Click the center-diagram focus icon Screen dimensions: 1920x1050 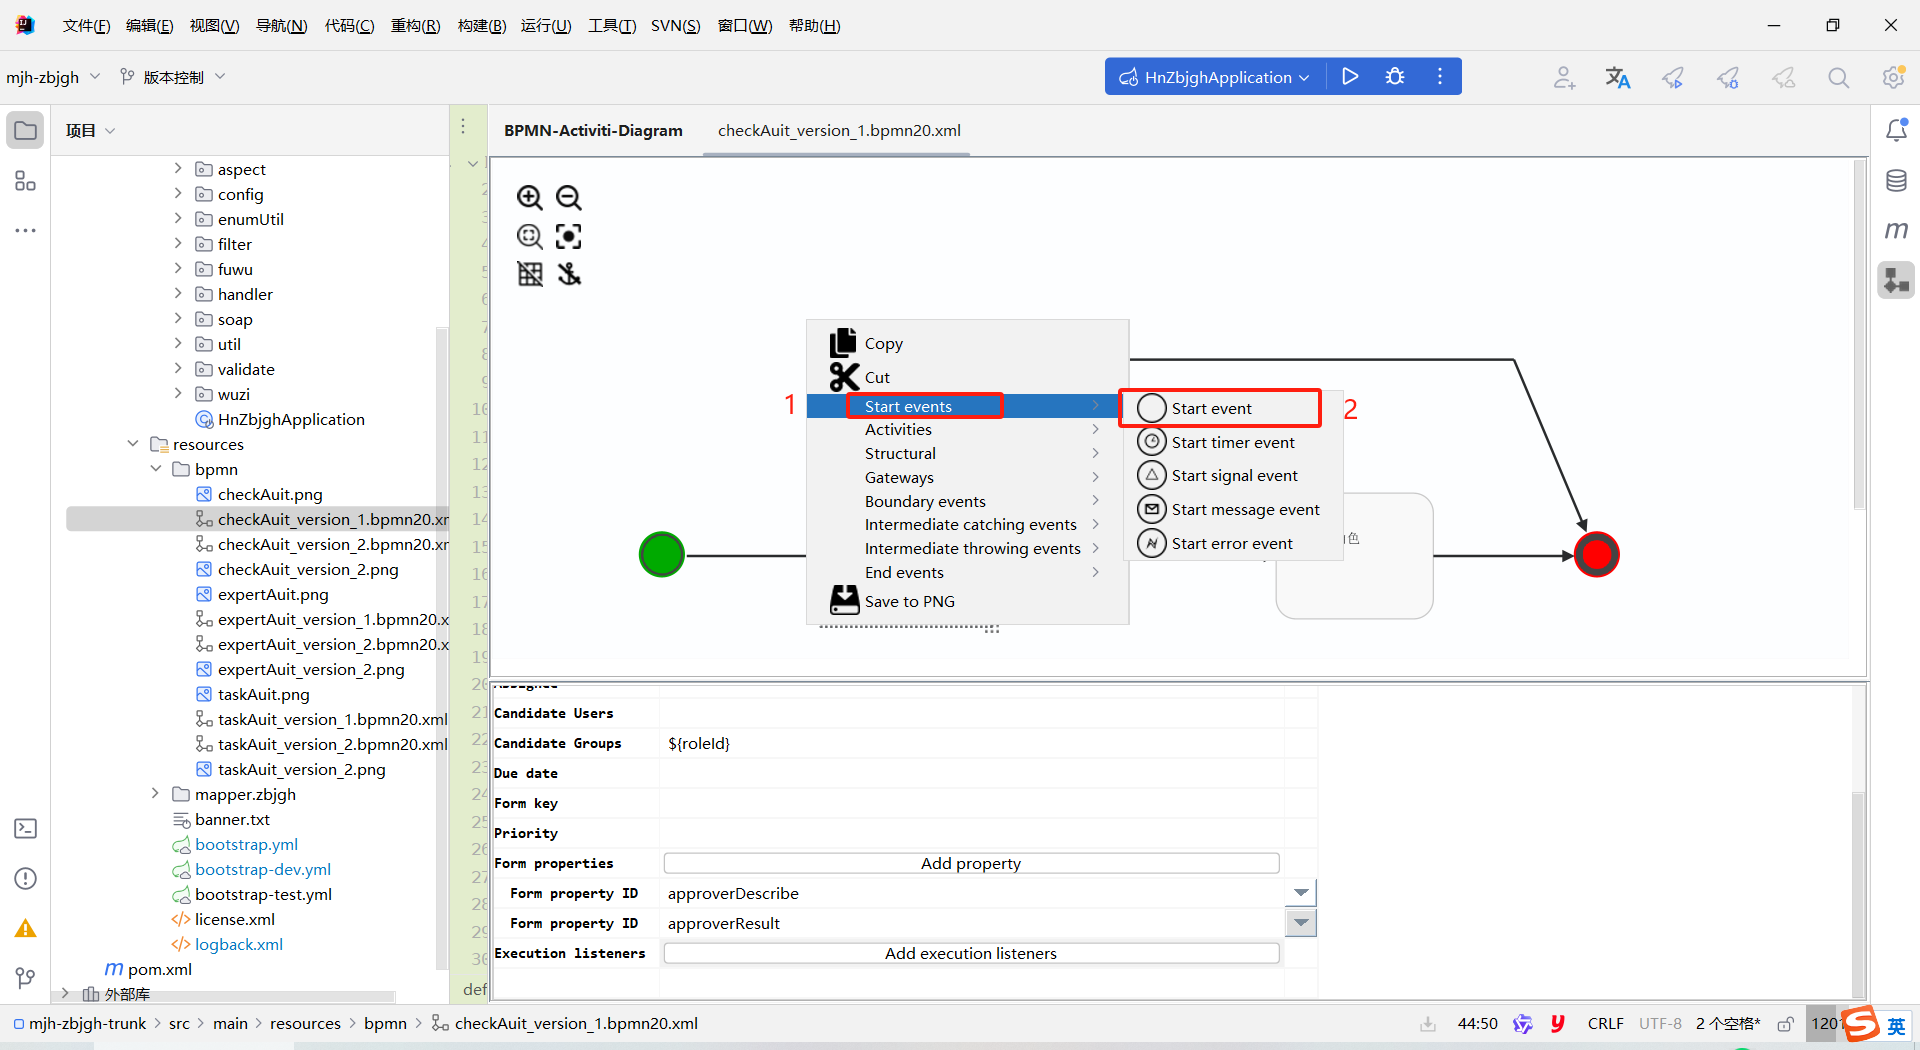click(x=568, y=237)
